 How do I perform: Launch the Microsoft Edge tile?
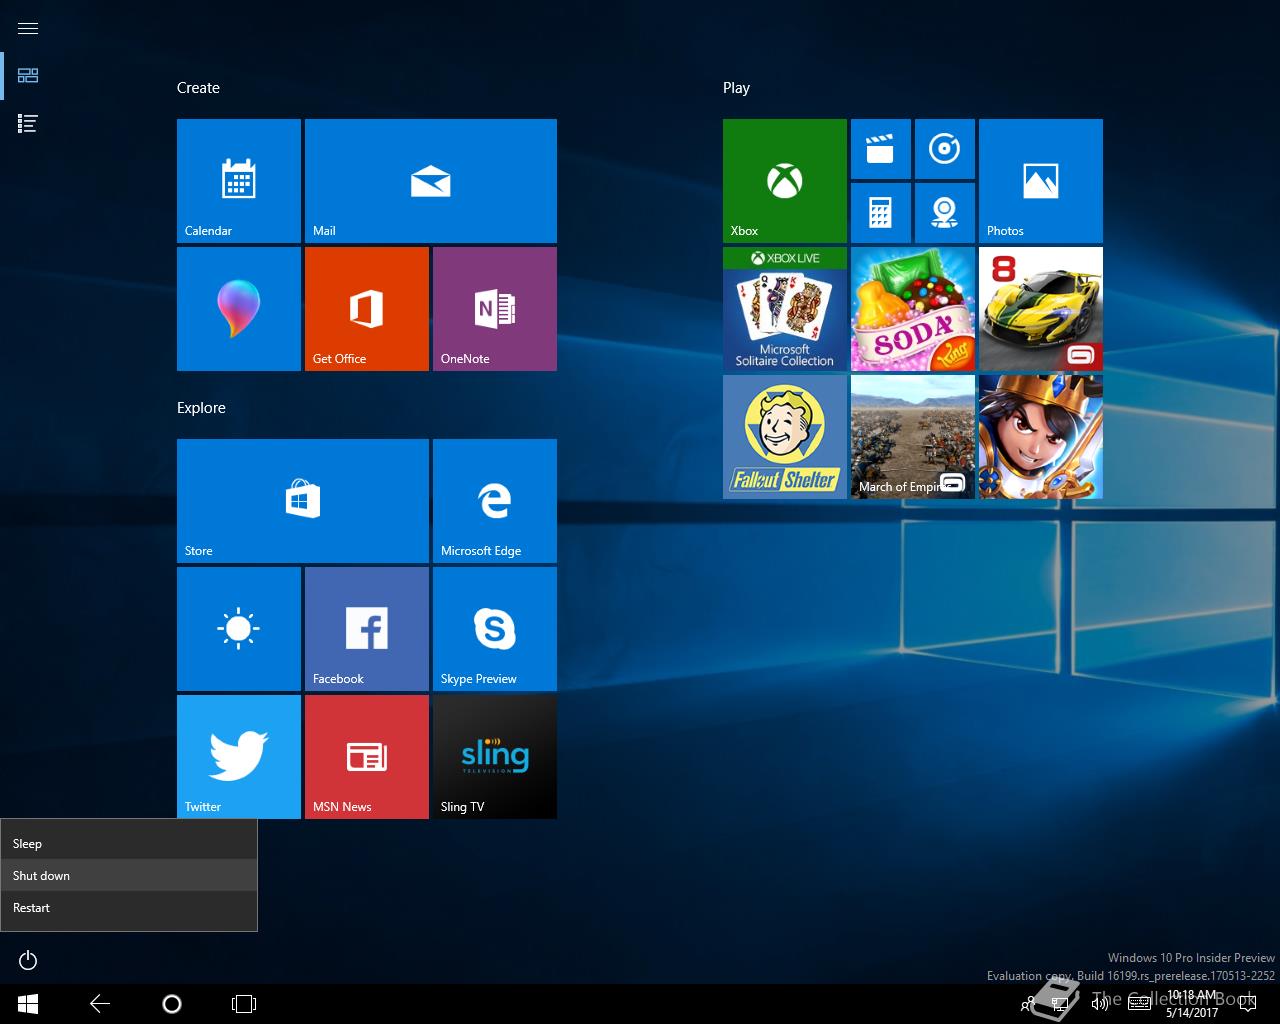point(495,501)
